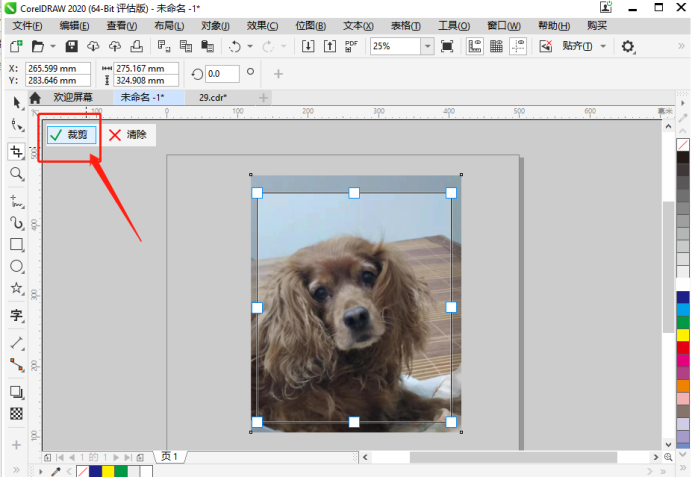692x477 pixels.
Task: Open the 效果 menu
Action: point(263,25)
